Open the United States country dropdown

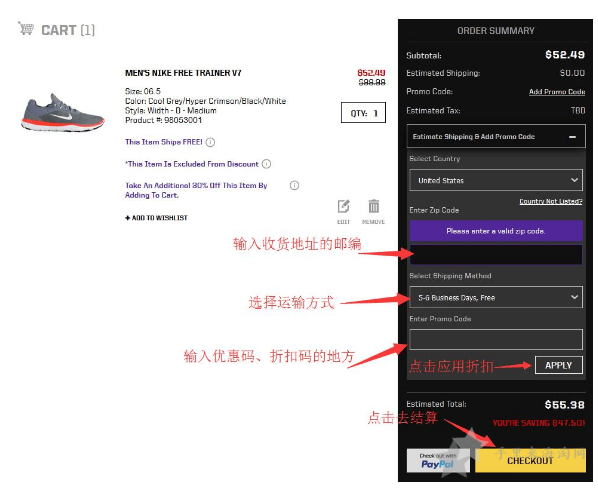496,180
